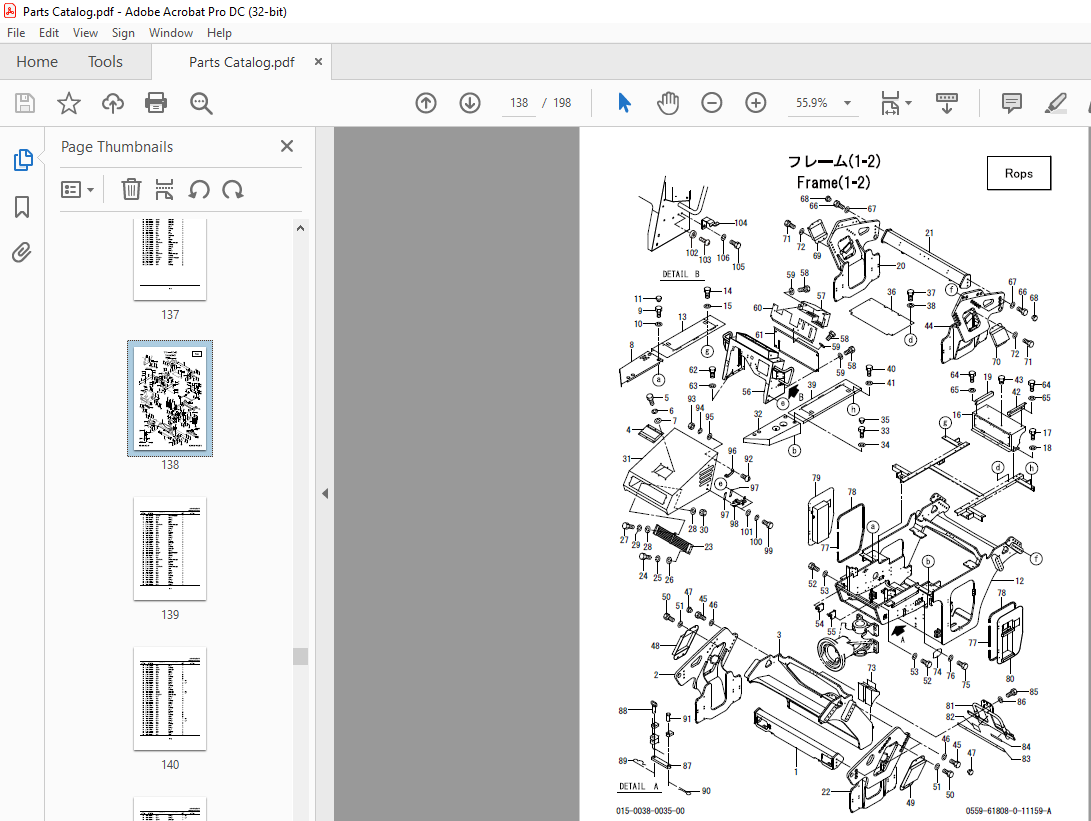Viewport: 1091px width, 821px height.
Task: Open the scrolling mode toolbar icon
Action: (946, 103)
